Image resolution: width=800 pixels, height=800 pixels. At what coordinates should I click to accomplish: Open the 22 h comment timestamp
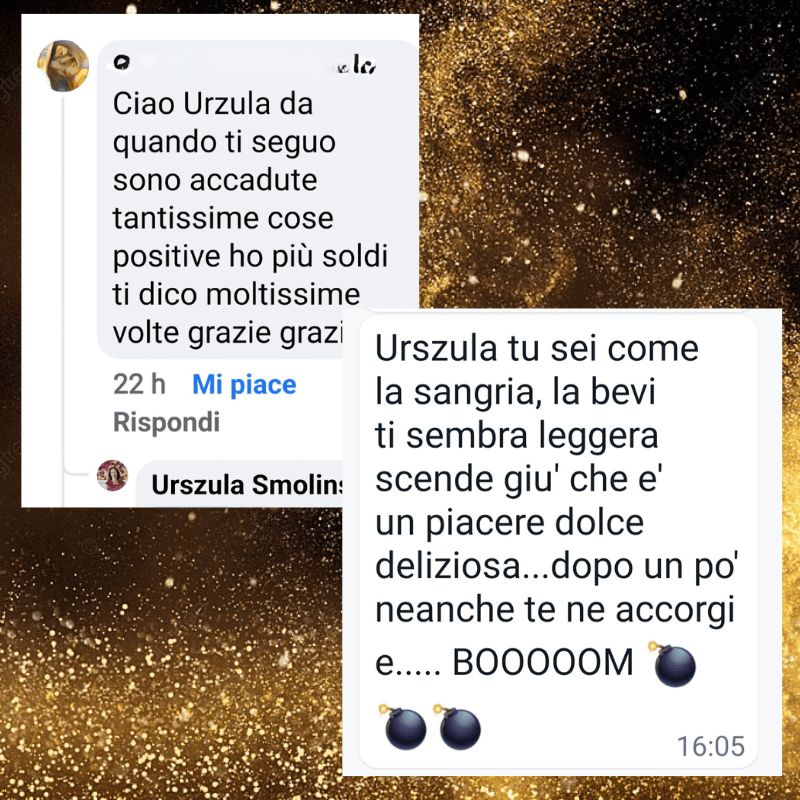[139, 384]
